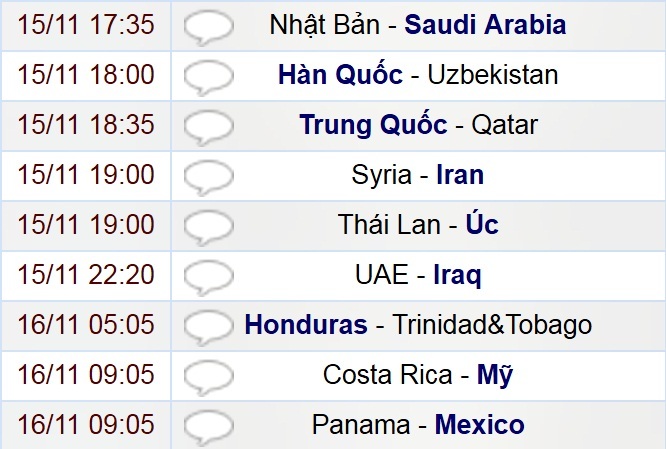Click speech bubble for Thái Lan - Úc

click(210, 226)
